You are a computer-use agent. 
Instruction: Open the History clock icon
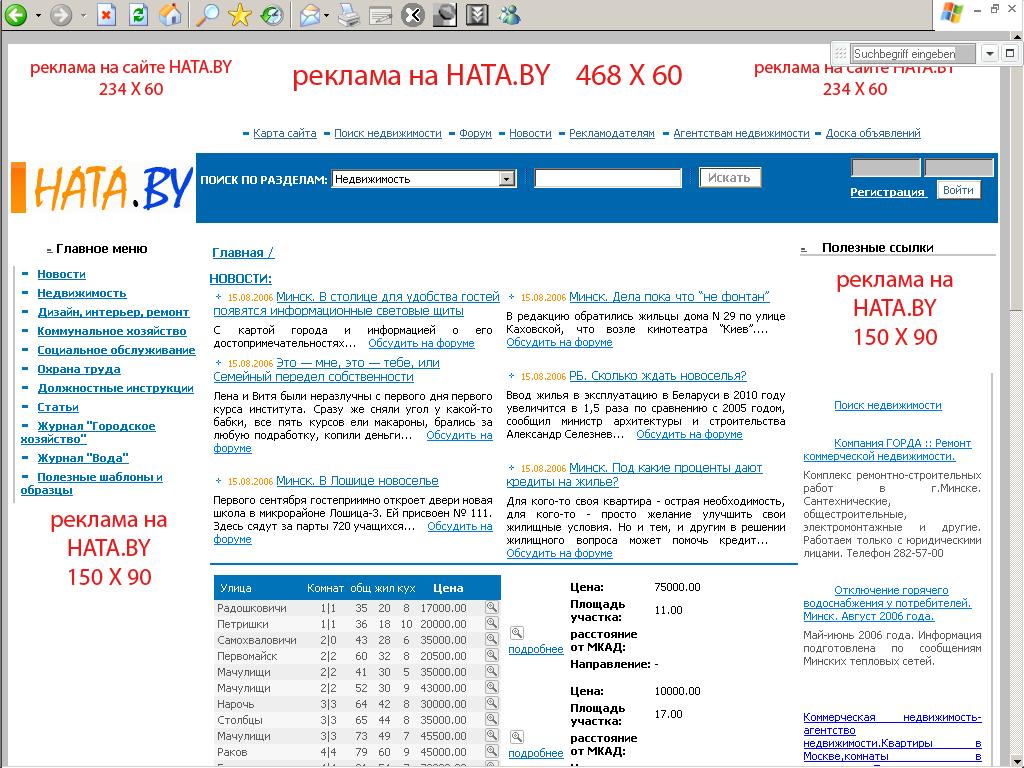[271, 14]
